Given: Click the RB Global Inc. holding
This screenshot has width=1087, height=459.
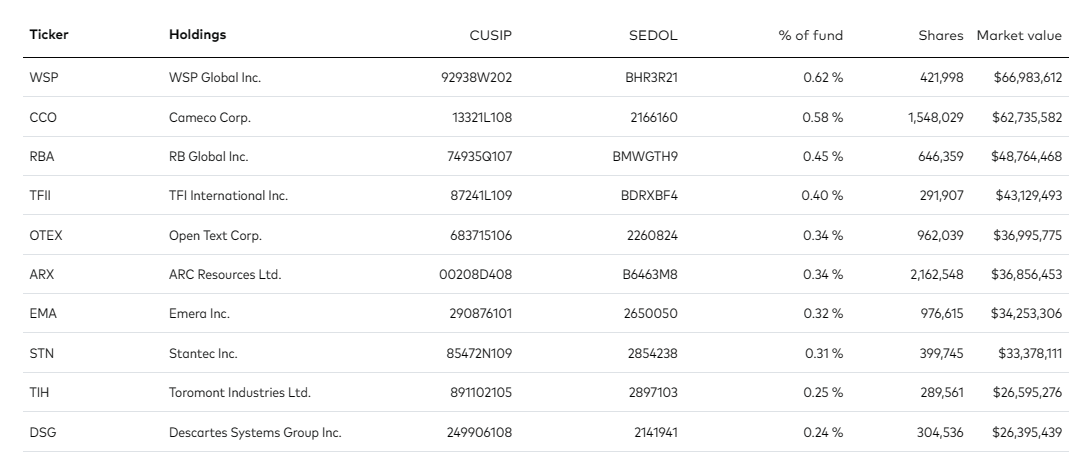Looking at the screenshot, I should pyautogui.click(x=208, y=157).
